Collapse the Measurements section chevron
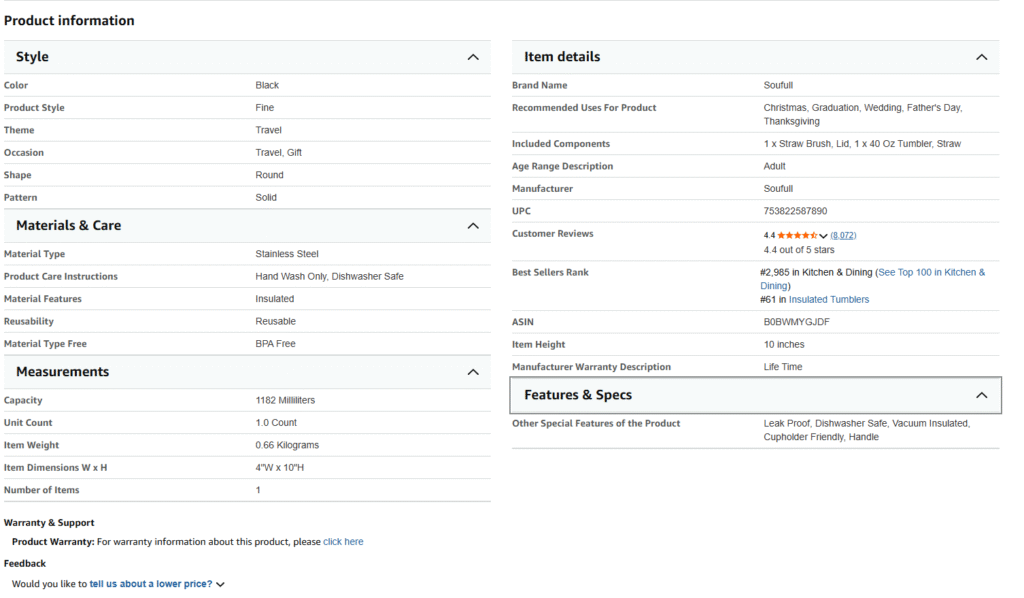 pos(473,372)
